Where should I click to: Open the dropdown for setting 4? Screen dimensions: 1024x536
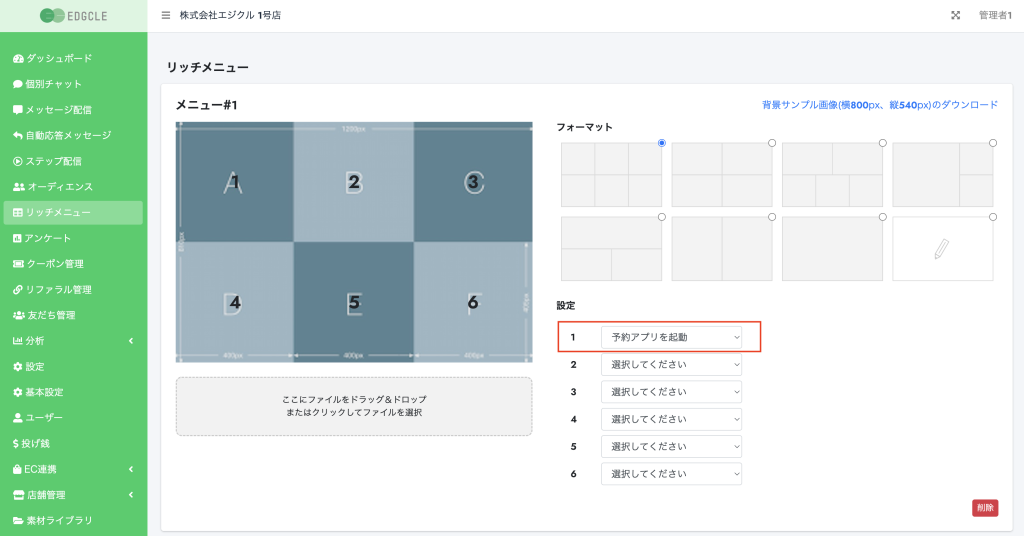(671, 419)
